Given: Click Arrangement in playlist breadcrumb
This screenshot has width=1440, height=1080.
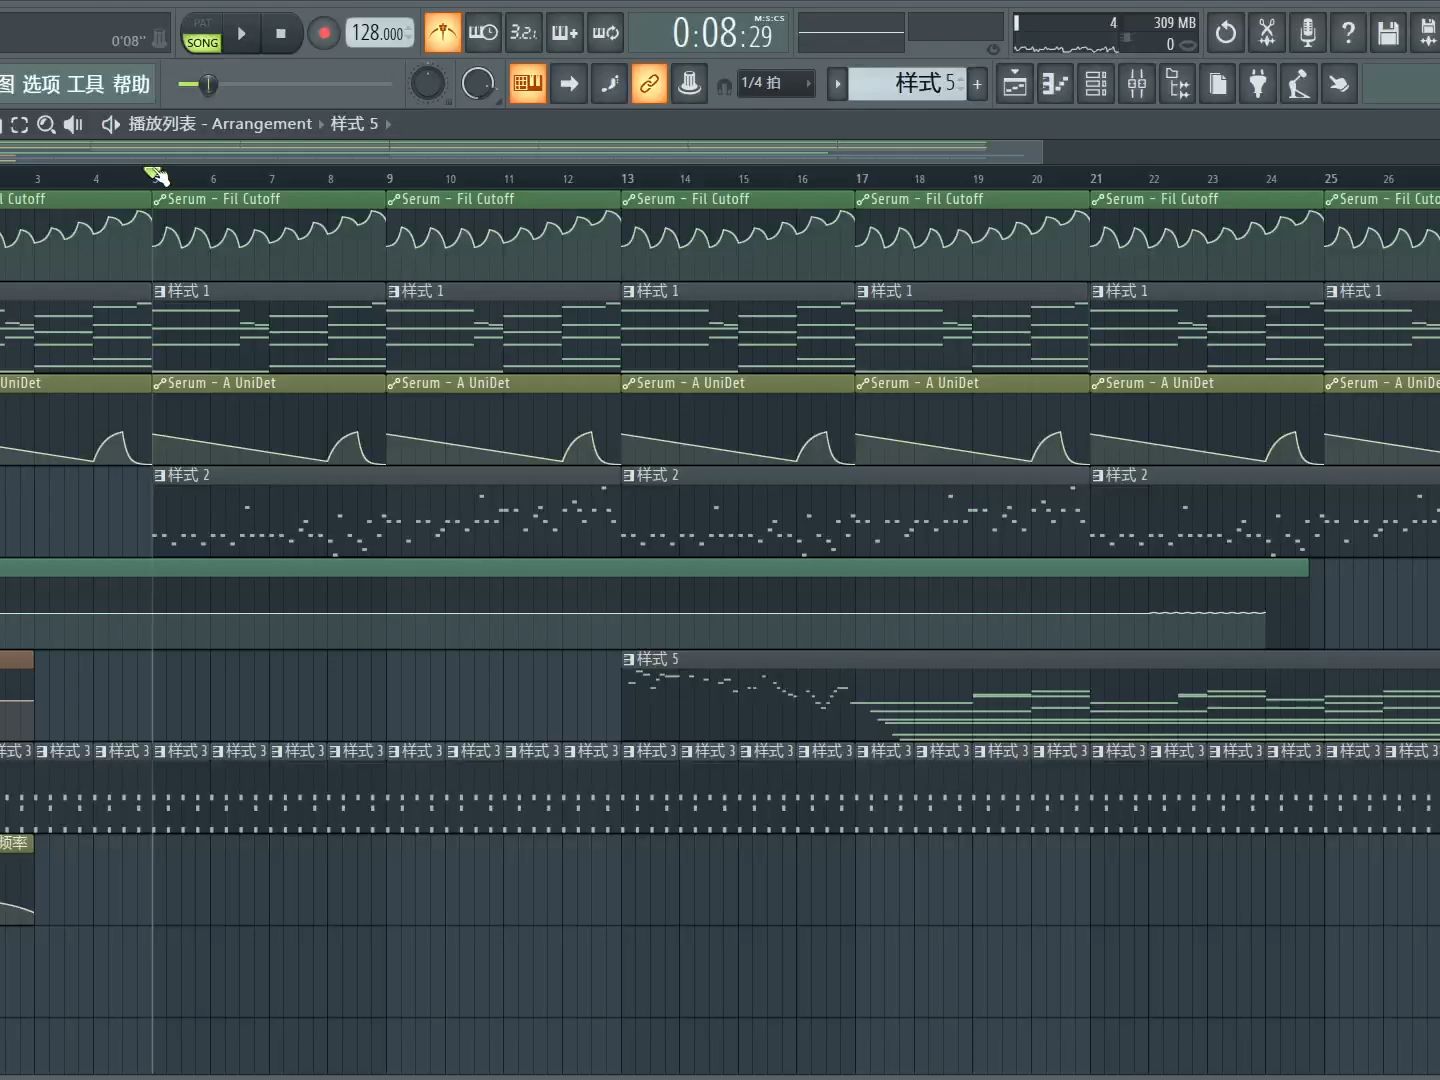Looking at the screenshot, I should click(262, 124).
